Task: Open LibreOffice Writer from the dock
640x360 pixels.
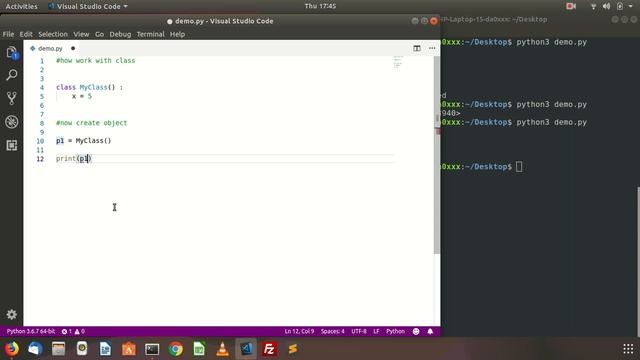Action: pos(105,349)
